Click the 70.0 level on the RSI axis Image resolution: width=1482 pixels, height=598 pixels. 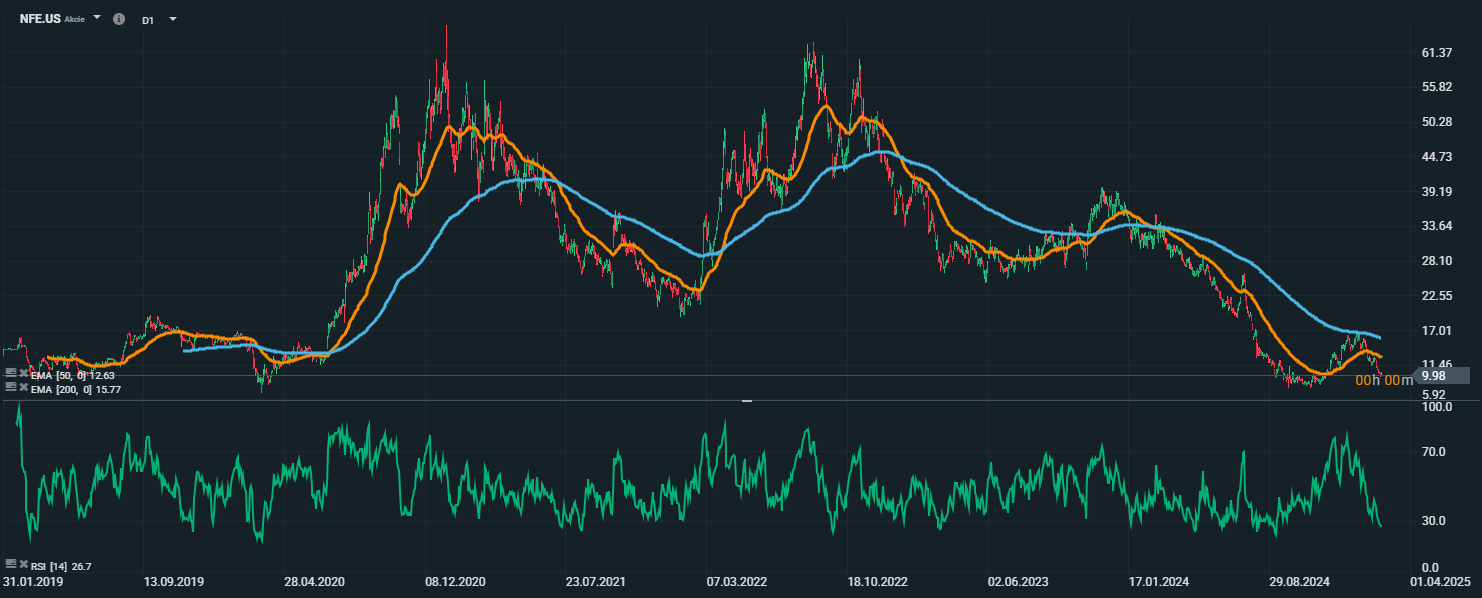click(x=1435, y=452)
